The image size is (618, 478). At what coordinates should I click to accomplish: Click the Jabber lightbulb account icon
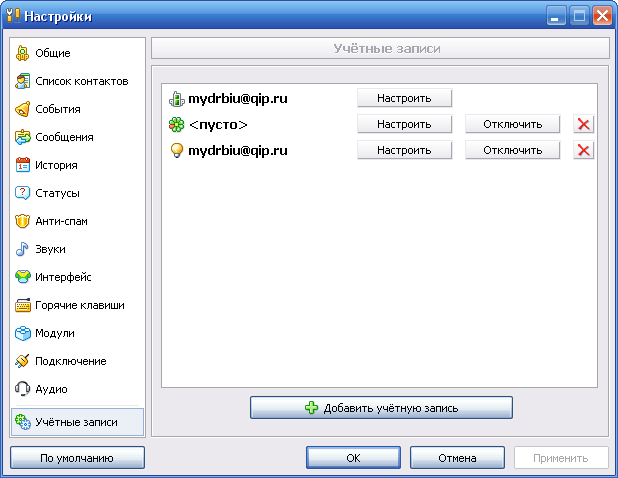tap(177, 151)
